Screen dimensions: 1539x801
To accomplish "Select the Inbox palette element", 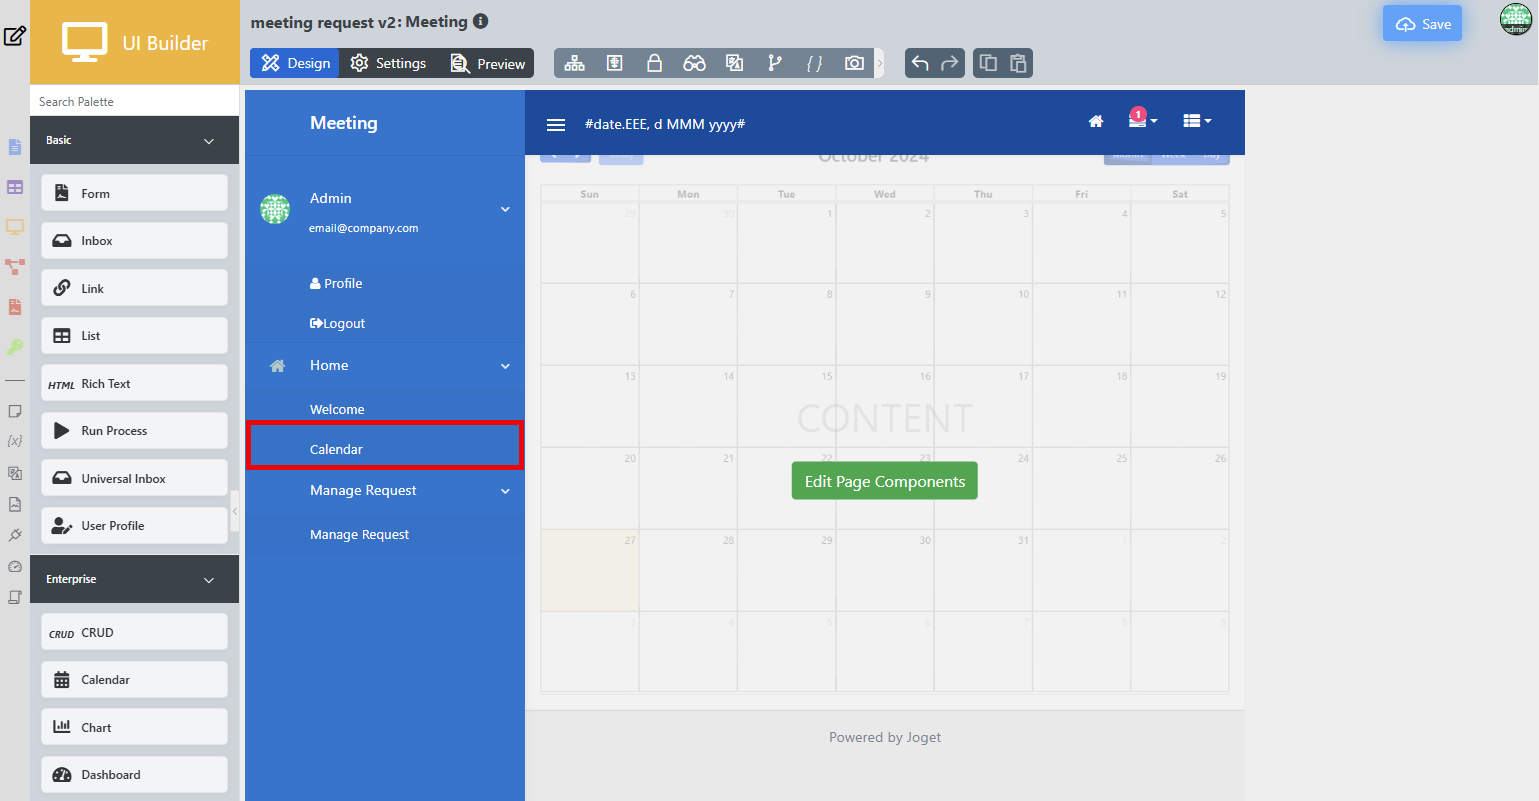I will (x=134, y=241).
